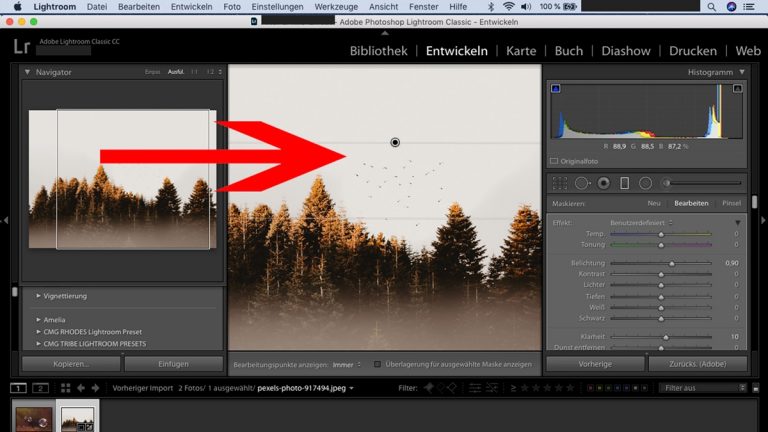Click the Kopieren... button
This screenshot has height=432, width=768.
click(71, 364)
